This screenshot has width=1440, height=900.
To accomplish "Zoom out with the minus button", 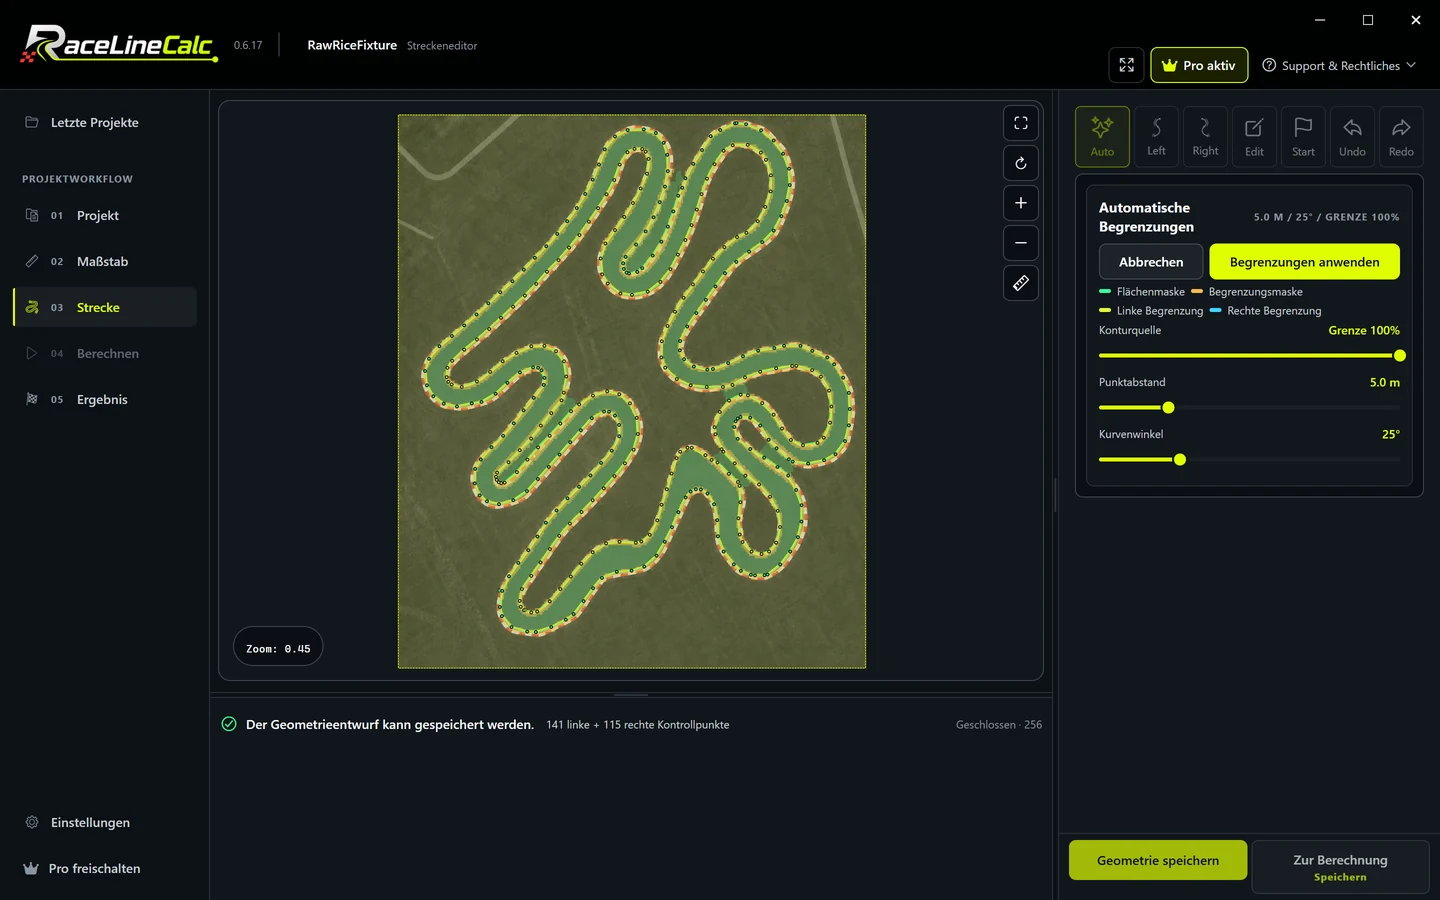I will coord(1021,243).
